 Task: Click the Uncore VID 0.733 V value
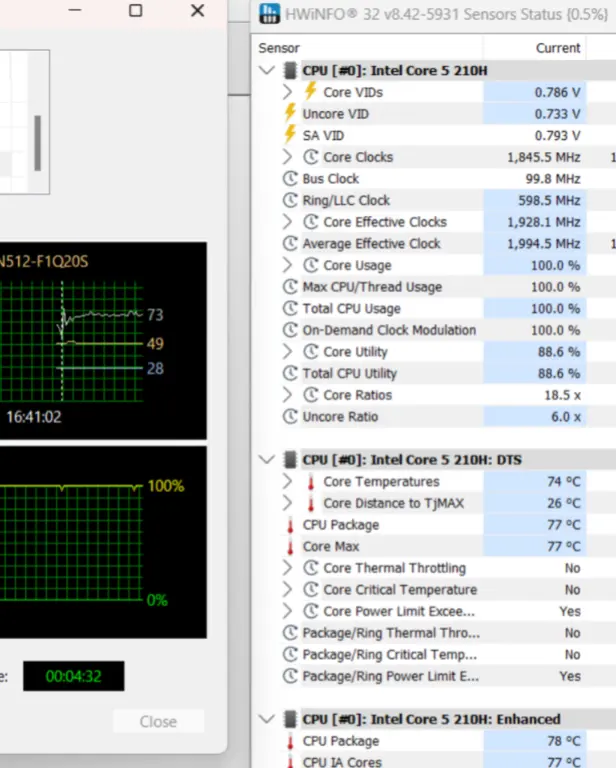pos(557,114)
